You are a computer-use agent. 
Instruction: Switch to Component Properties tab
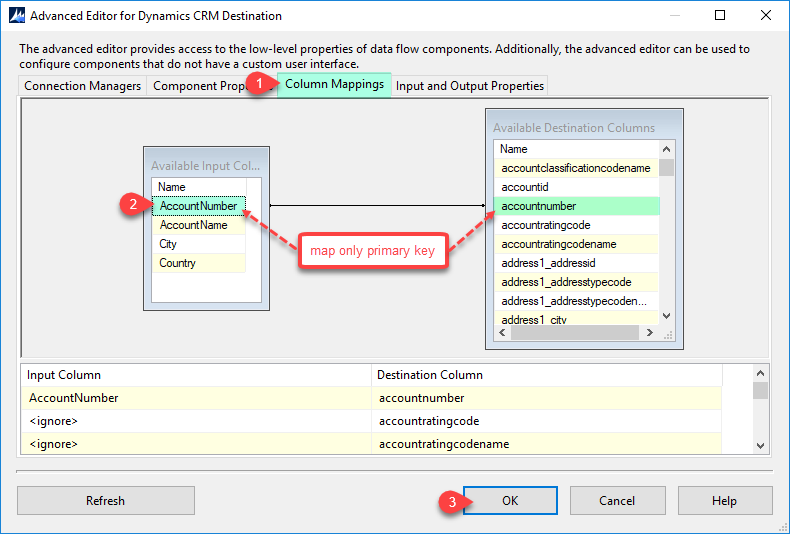pyautogui.click(x=212, y=86)
